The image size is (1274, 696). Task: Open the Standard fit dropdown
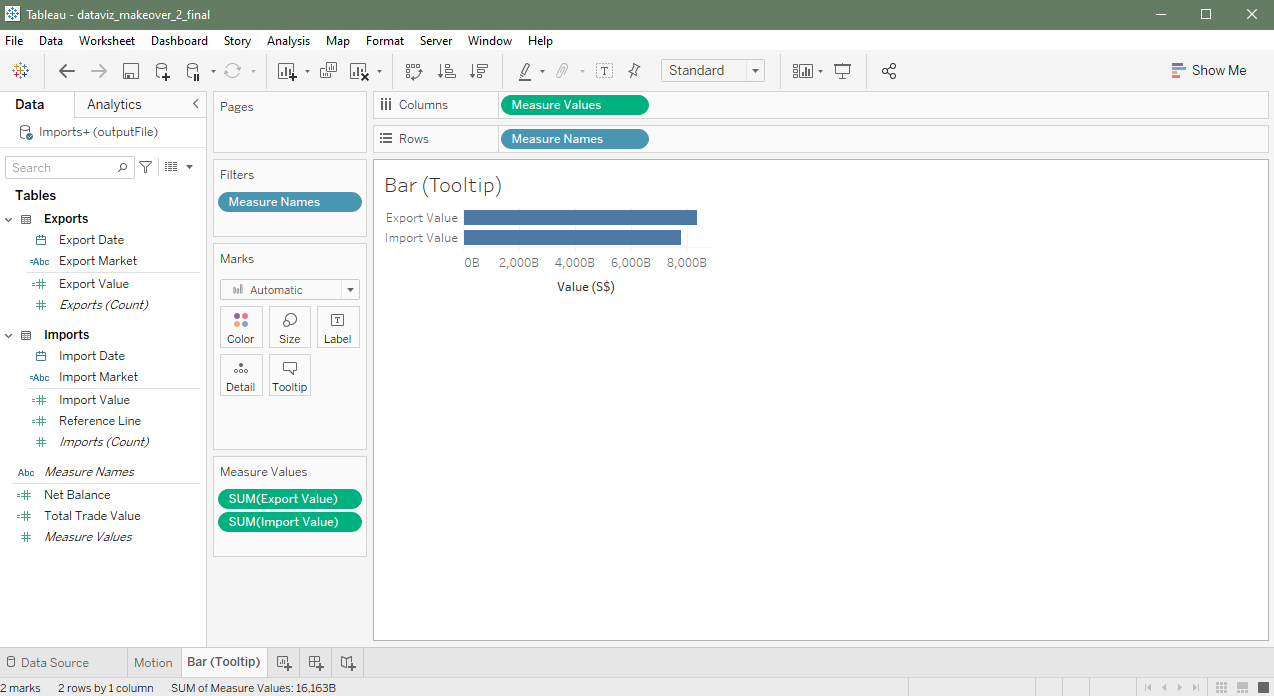[x=712, y=71]
